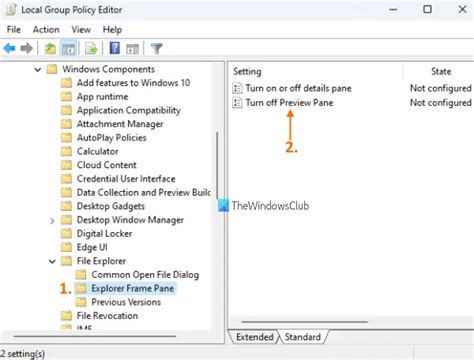Select Edge UI in tree
The width and height of the screenshot is (474, 360).
tap(92, 247)
